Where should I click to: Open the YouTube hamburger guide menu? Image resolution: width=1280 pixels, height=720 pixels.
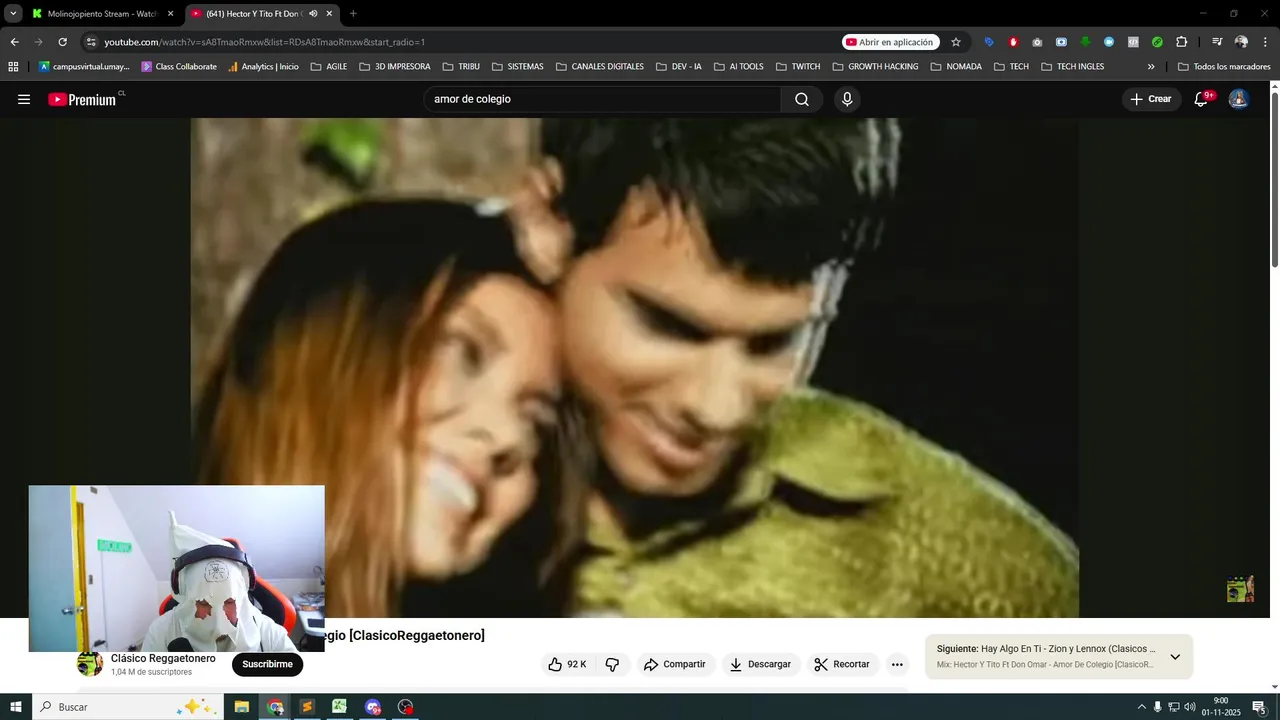(24, 99)
